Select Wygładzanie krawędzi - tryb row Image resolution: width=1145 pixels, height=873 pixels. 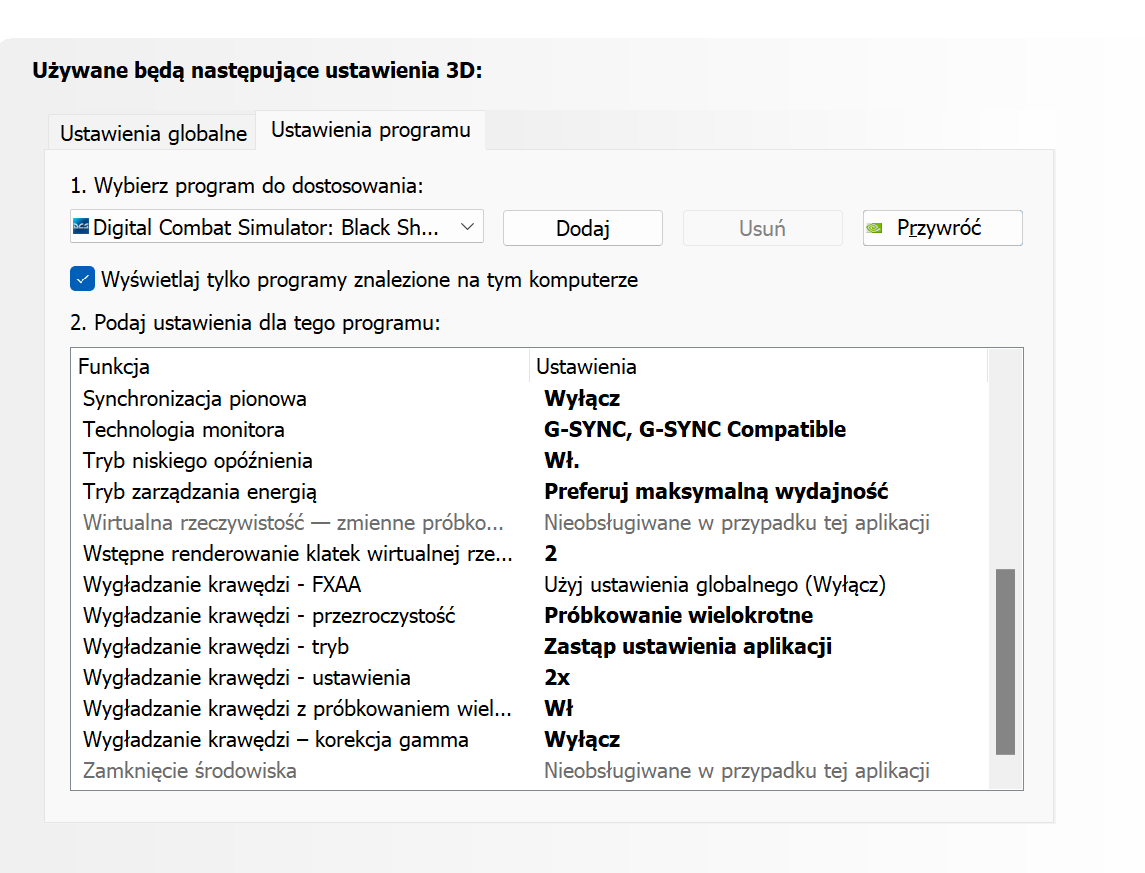coord(530,647)
